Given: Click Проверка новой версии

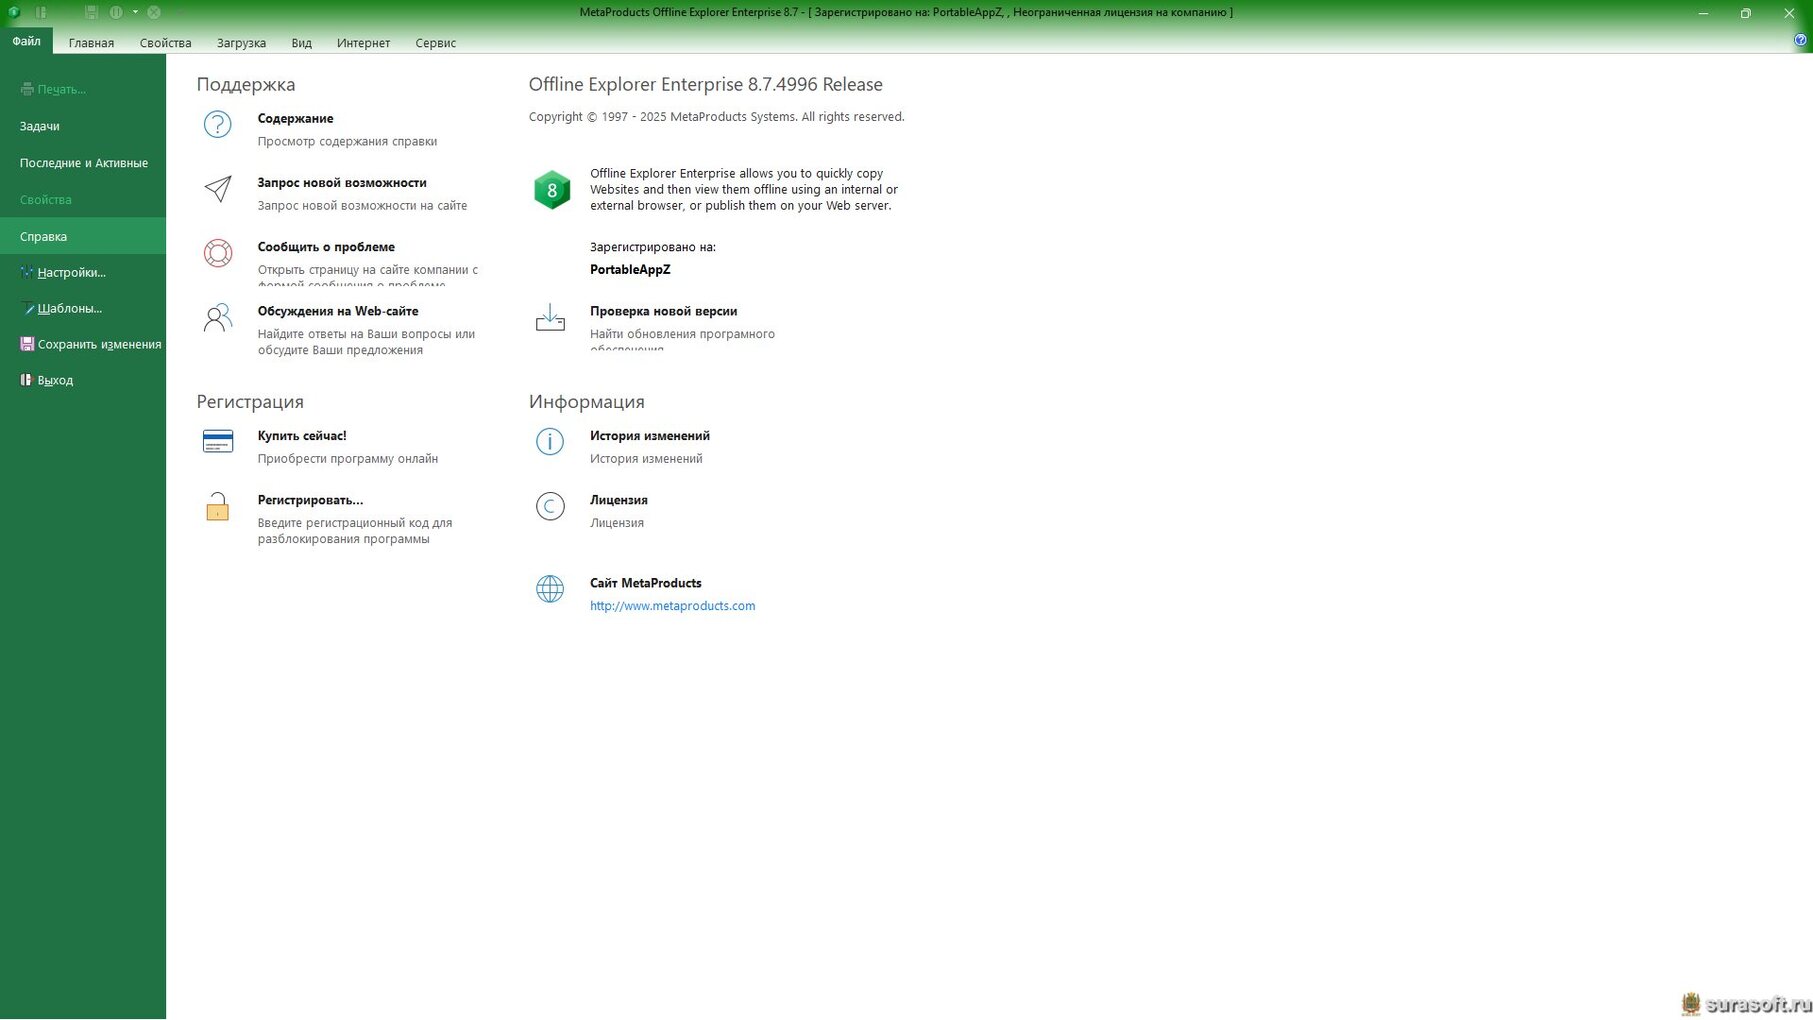Looking at the screenshot, I should 663,311.
